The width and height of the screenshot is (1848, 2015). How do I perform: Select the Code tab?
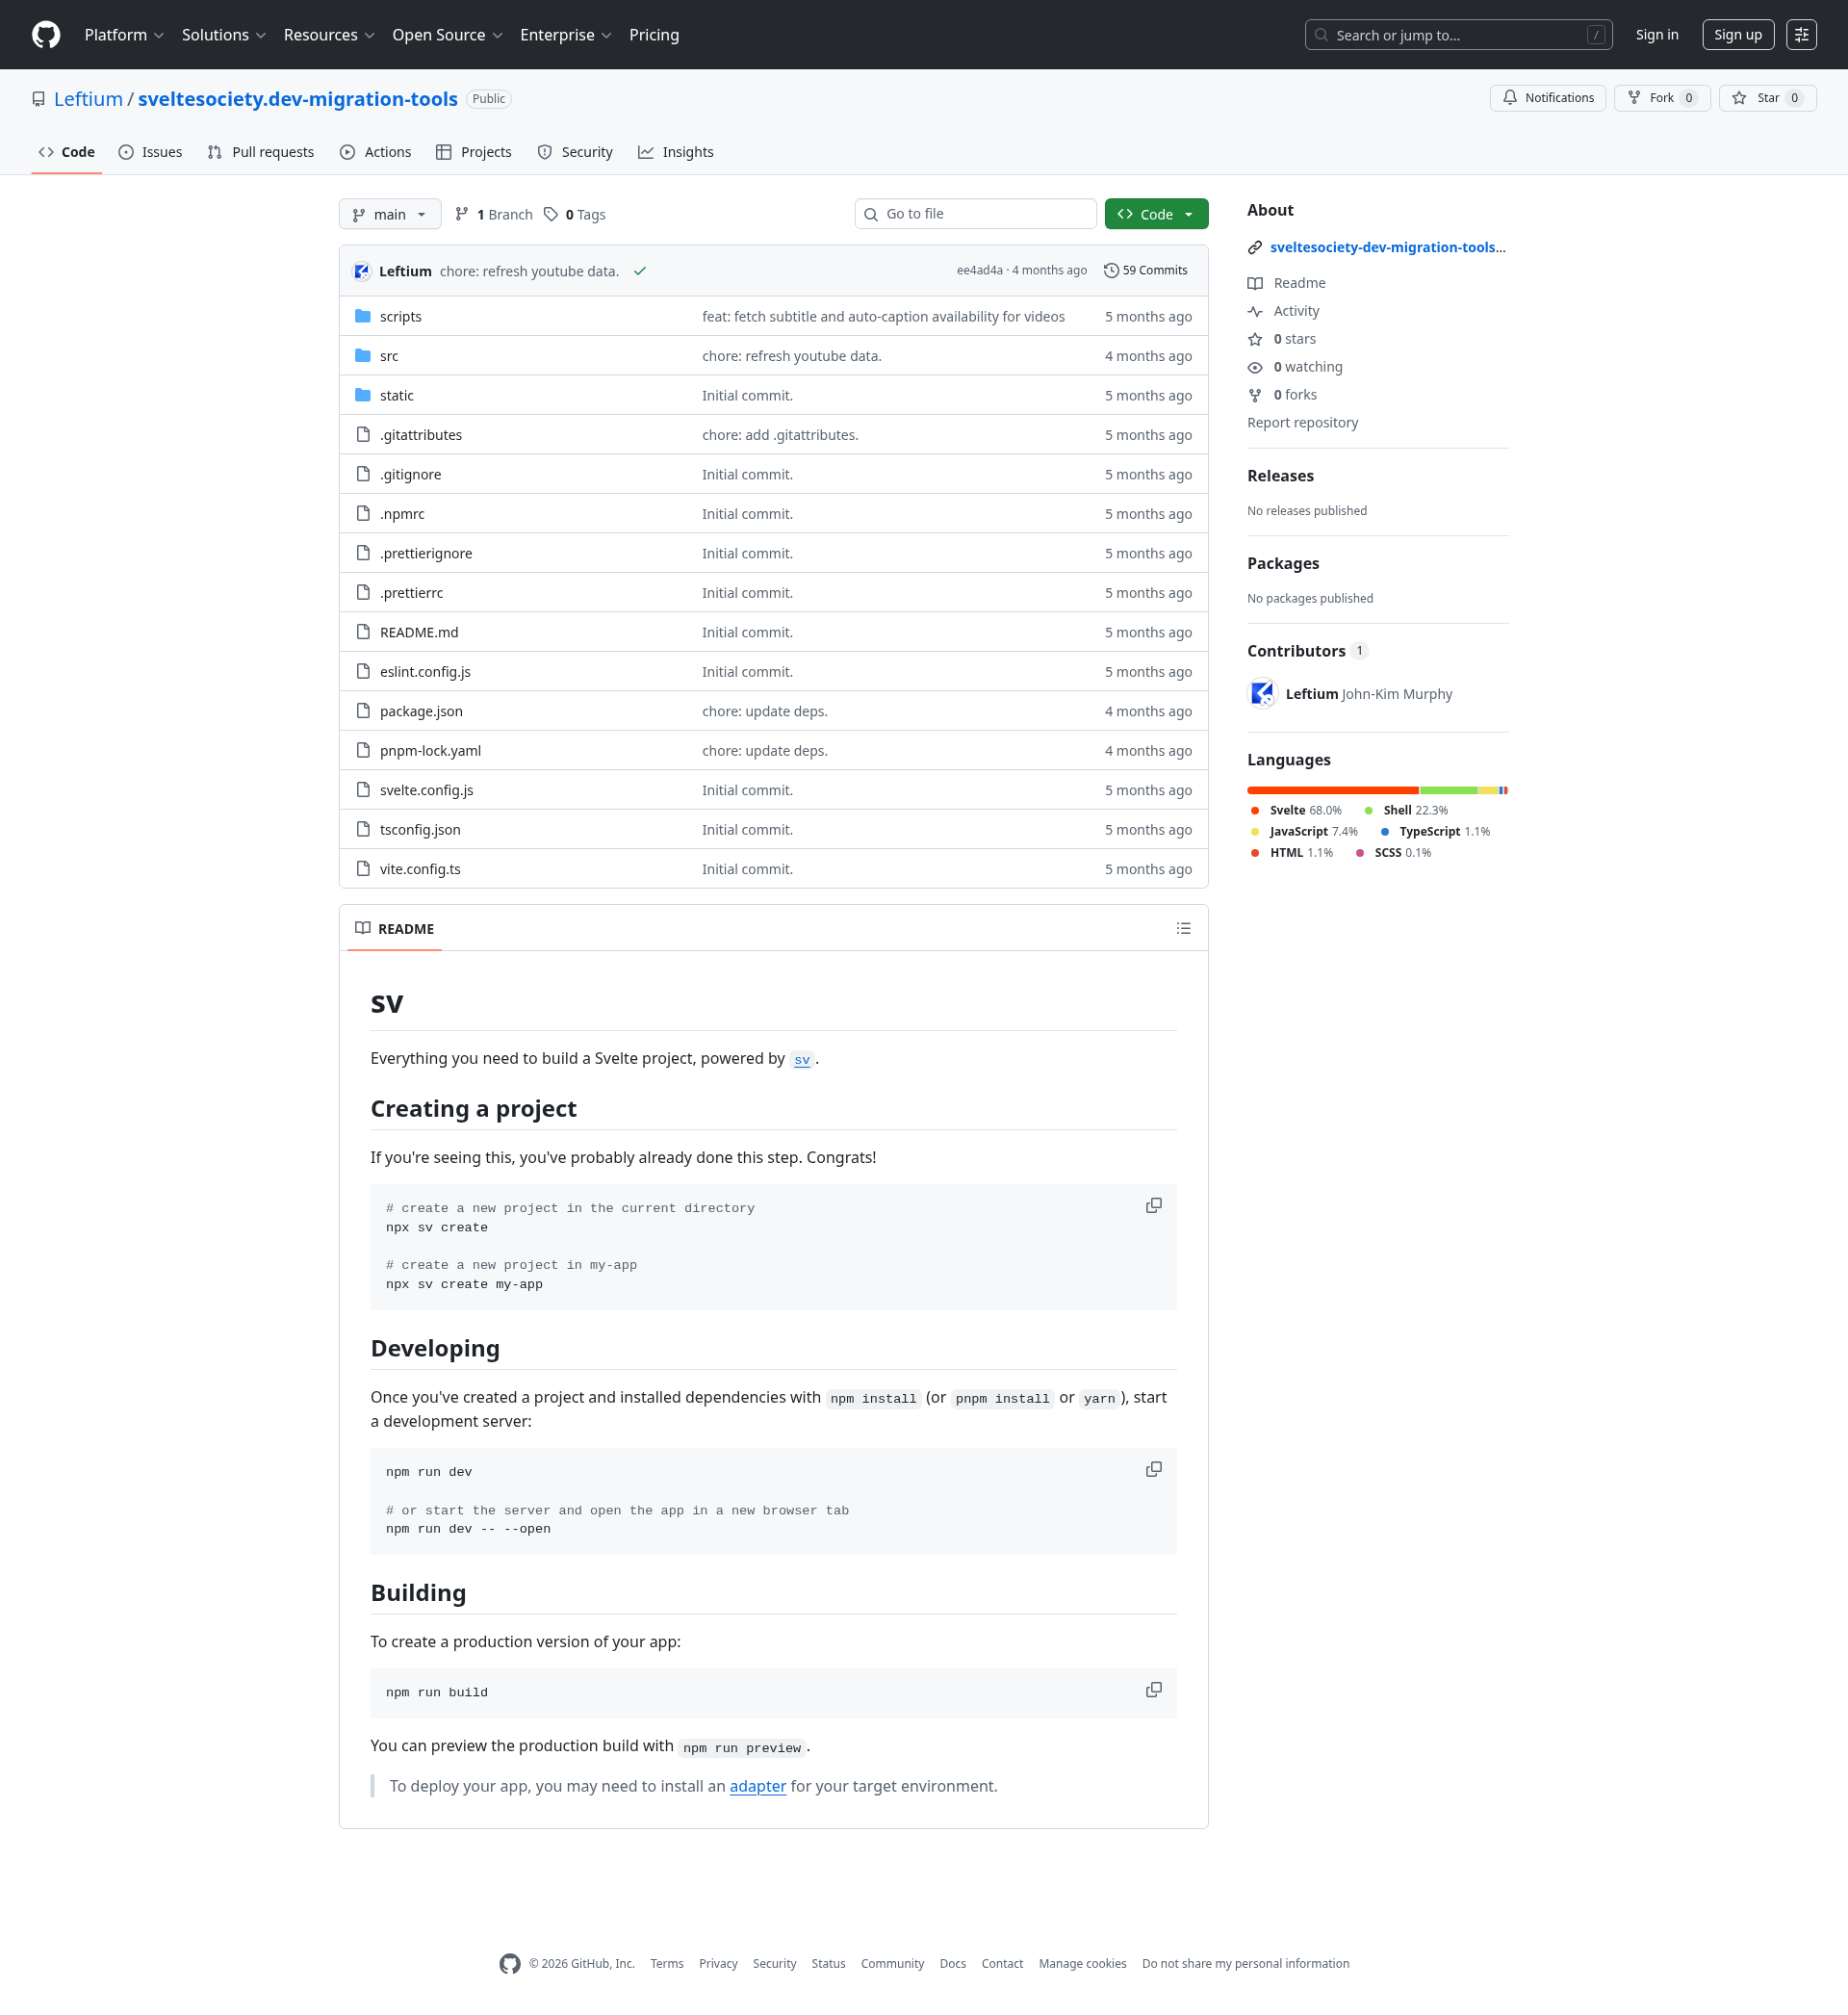[x=66, y=152]
